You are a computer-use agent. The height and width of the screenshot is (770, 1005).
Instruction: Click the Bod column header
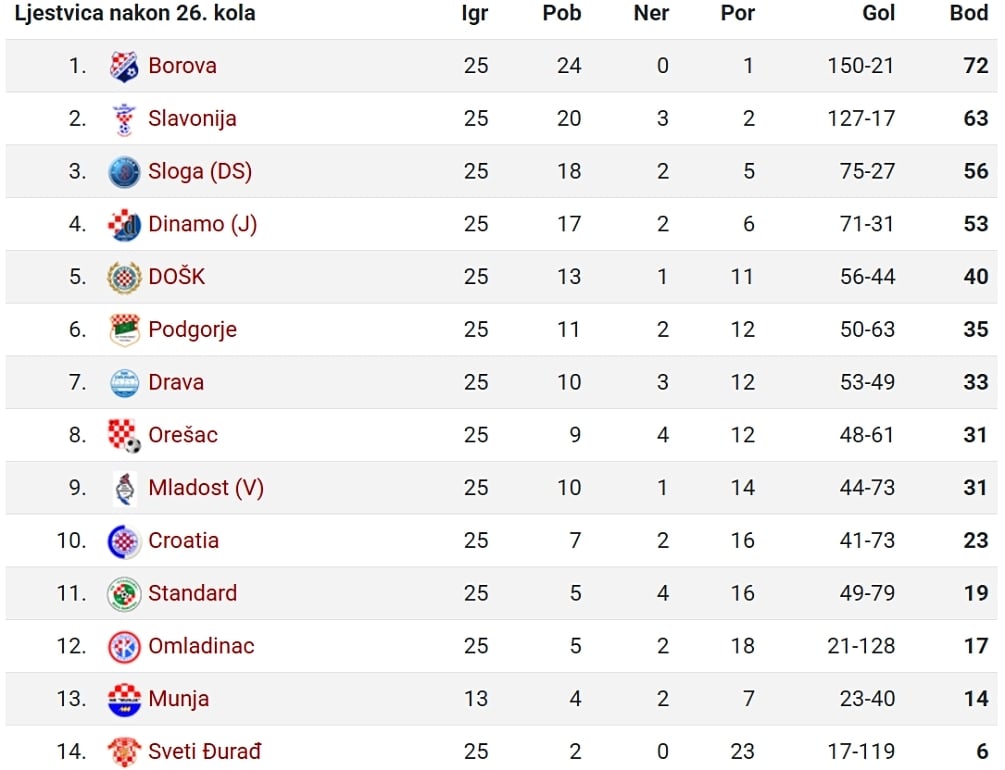968,13
